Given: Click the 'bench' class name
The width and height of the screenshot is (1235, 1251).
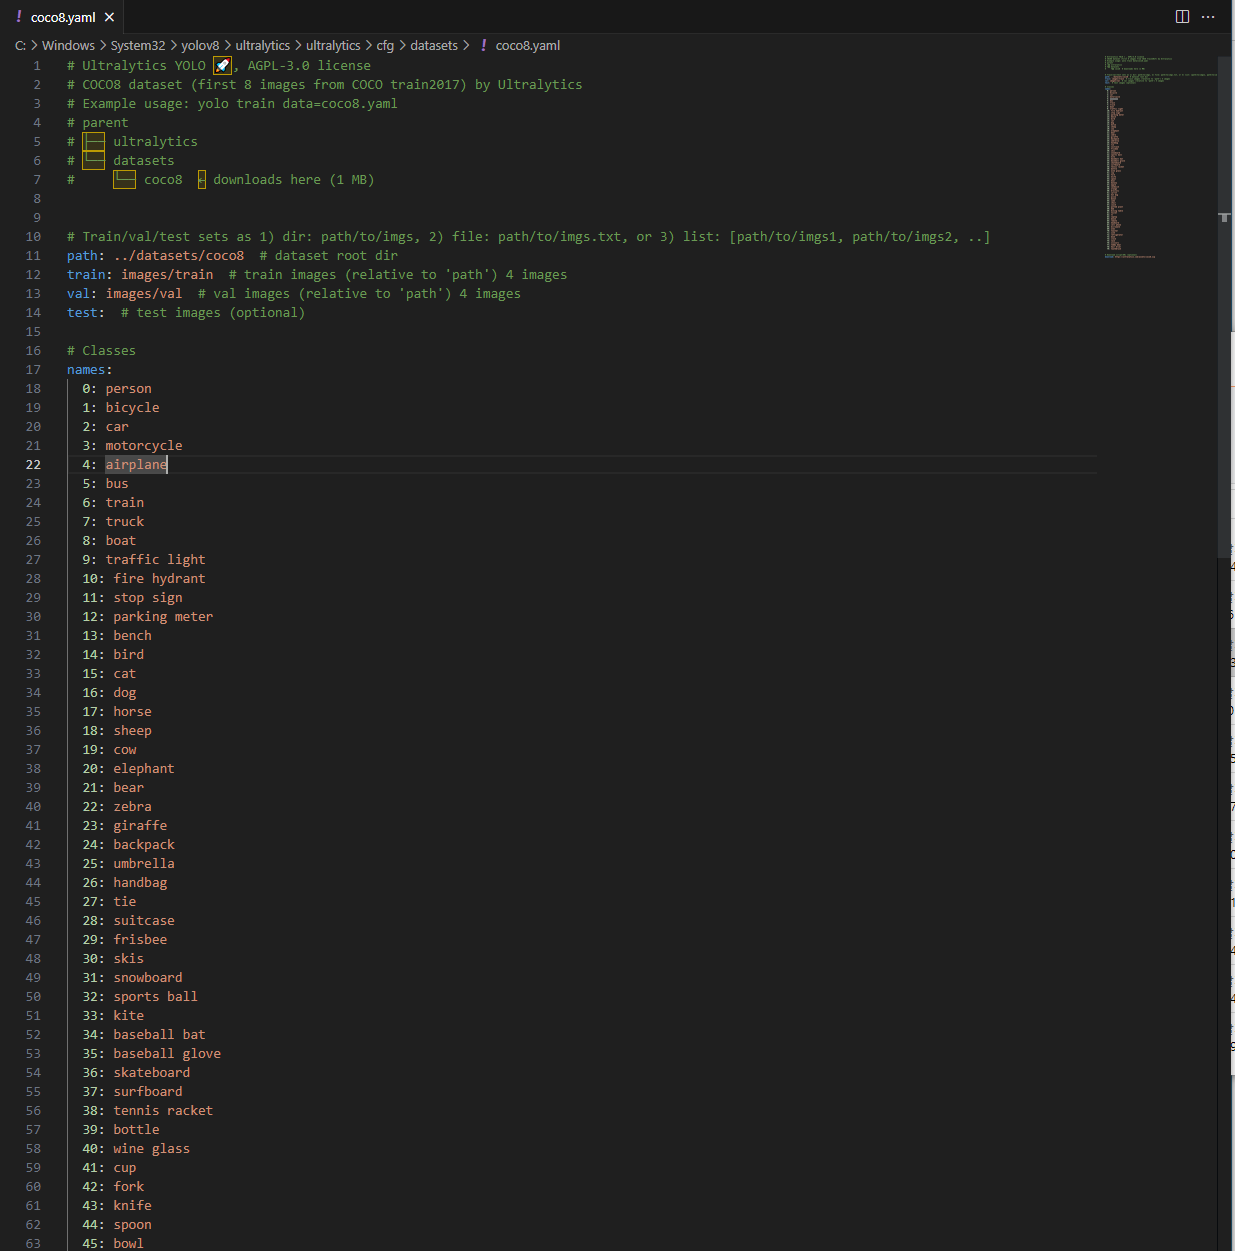Looking at the screenshot, I should tap(133, 636).
